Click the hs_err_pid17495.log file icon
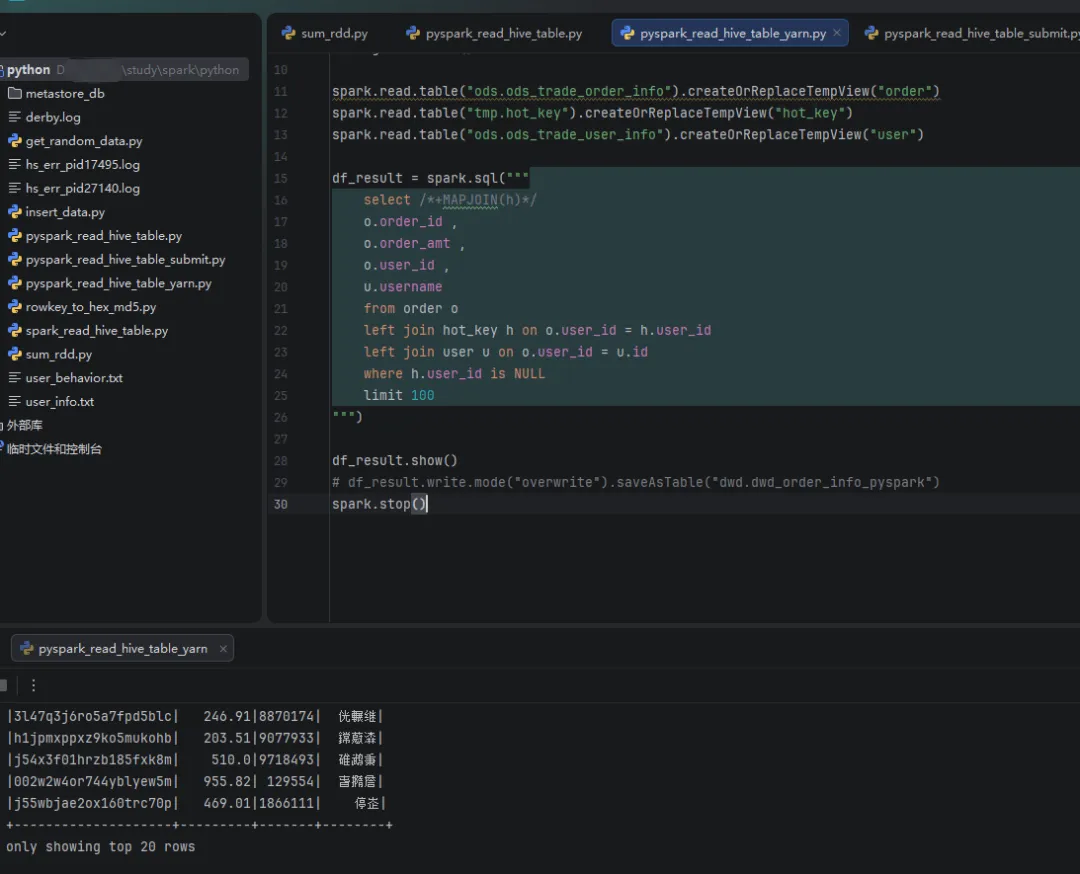1080x874 pixels. point(14,165)
